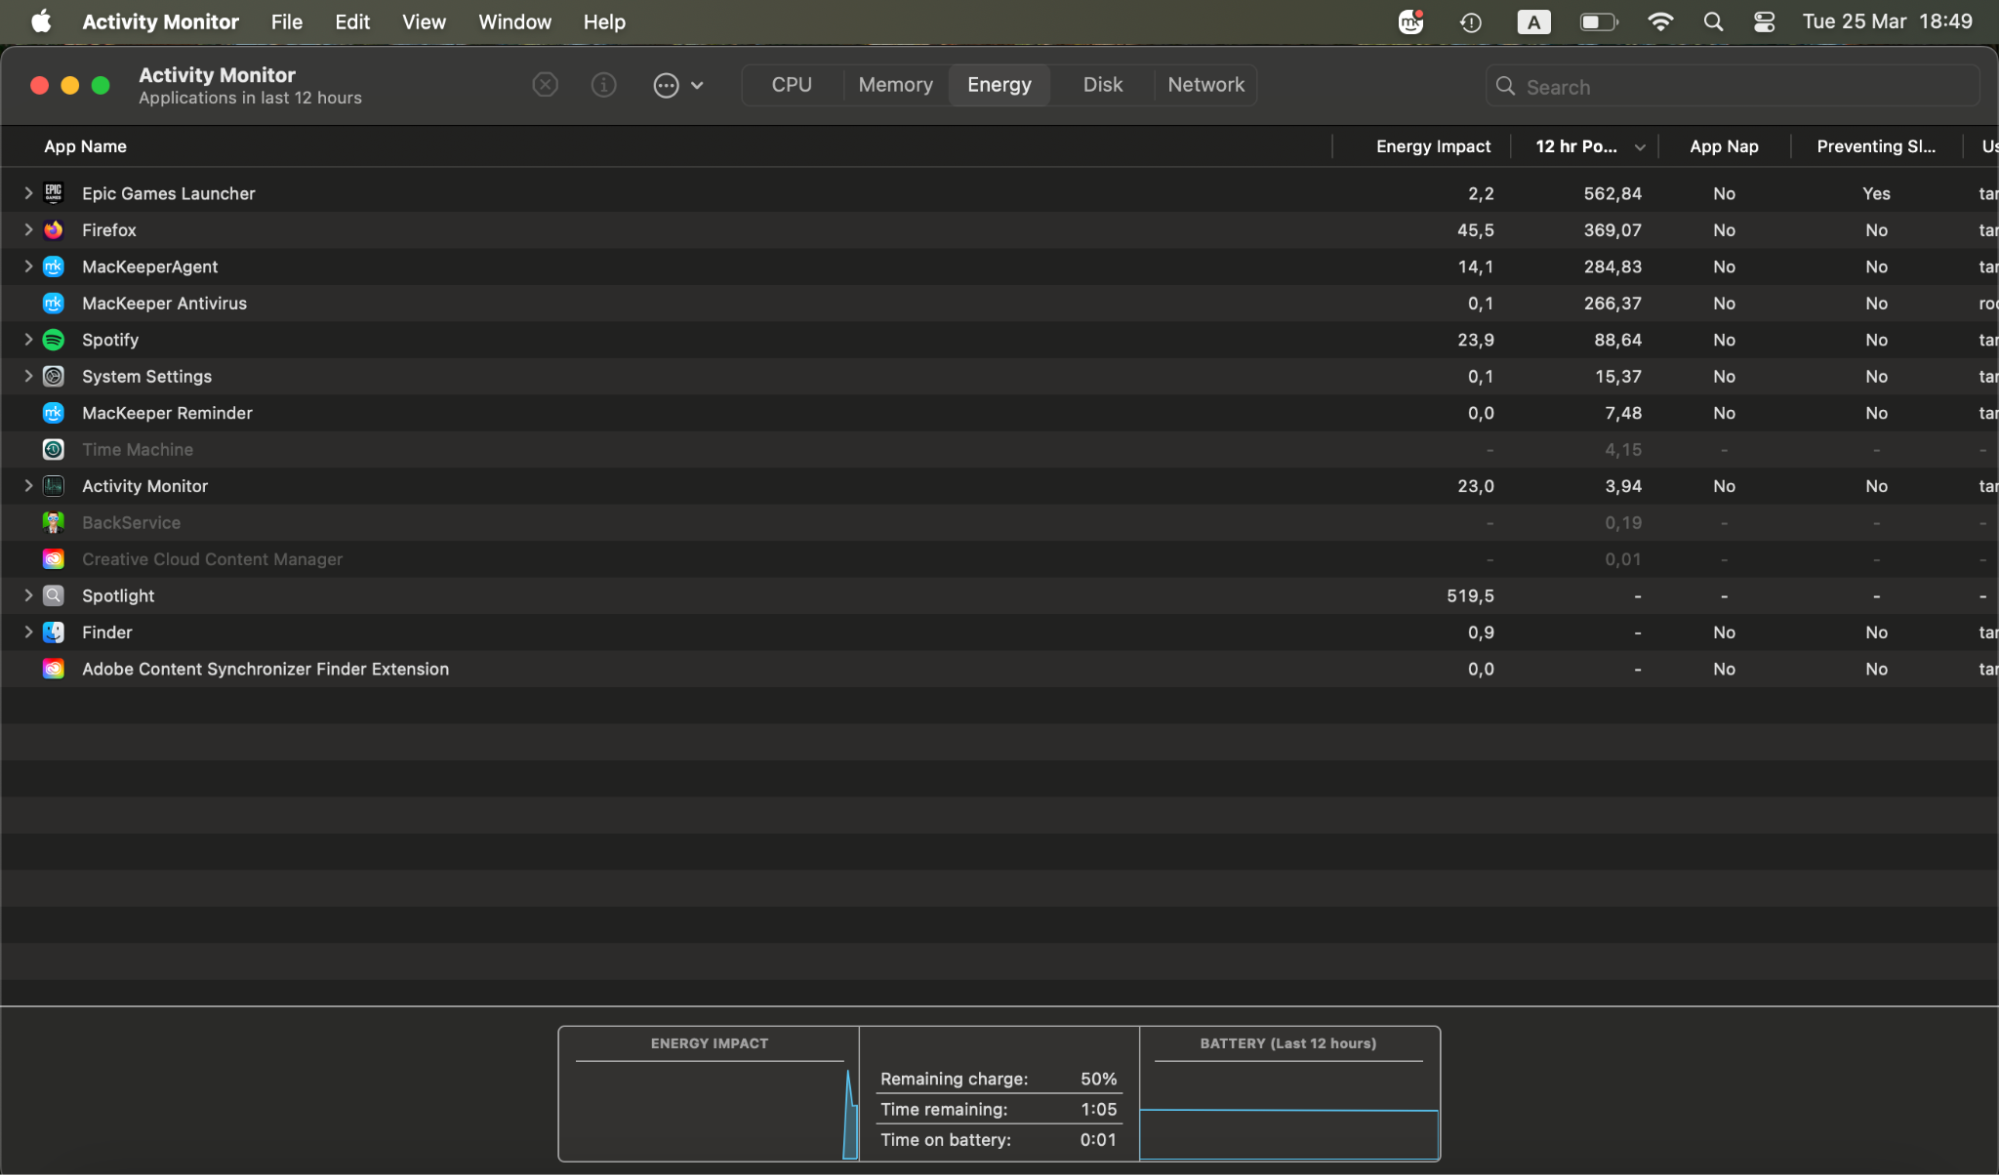Expand the MacKeeperAgent row
This screenshot has height=1176, width=1999.
[28, 267]
